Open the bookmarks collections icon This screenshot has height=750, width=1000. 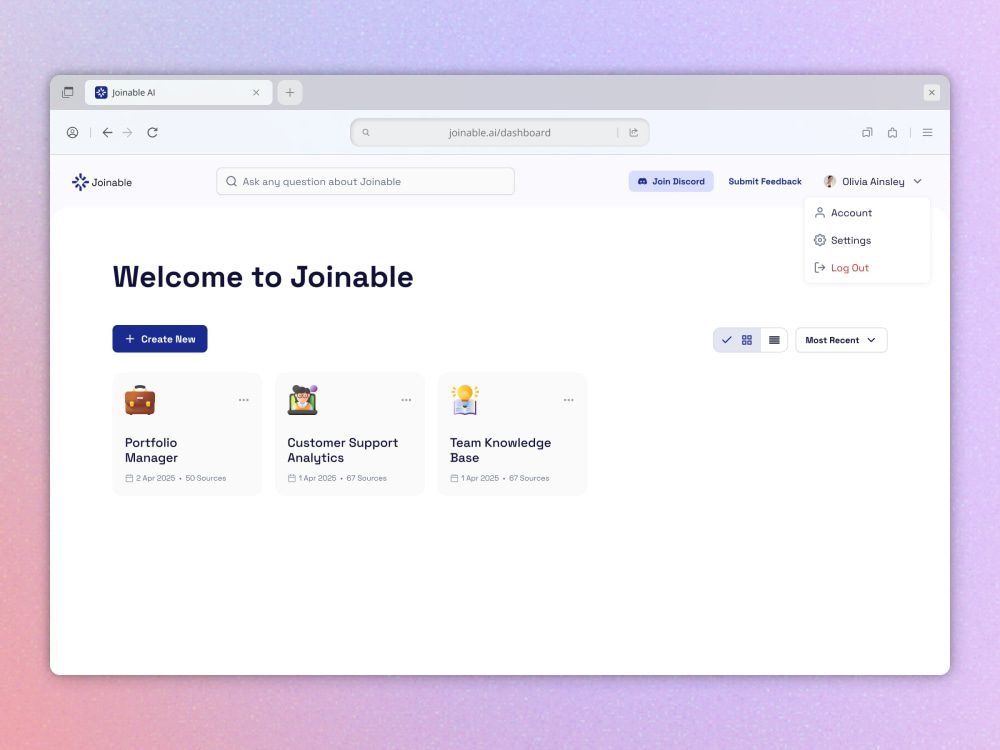867,133
